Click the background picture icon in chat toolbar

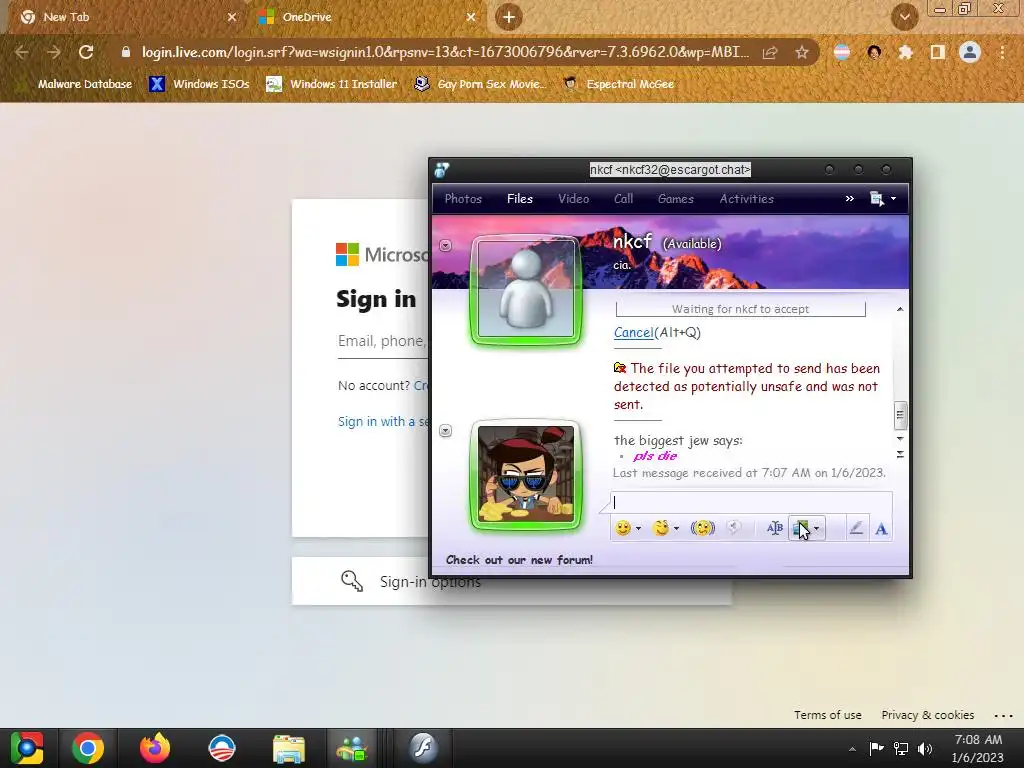pos(801,528)
